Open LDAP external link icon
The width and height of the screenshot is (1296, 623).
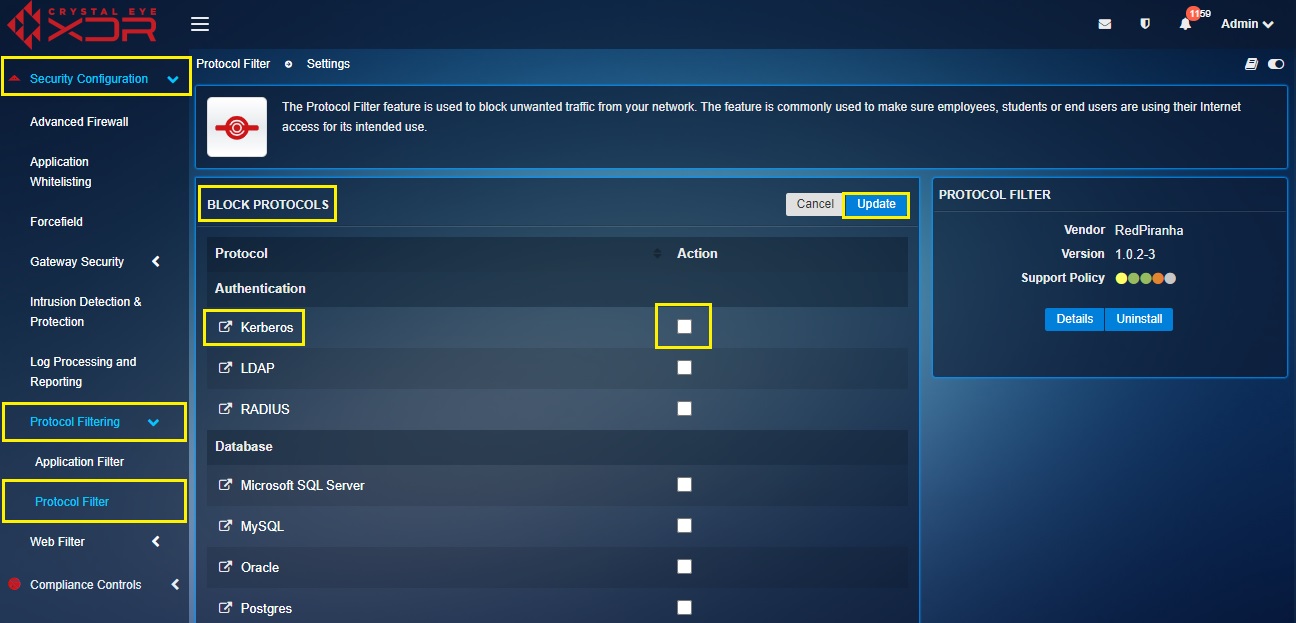(x=225, y=368)
